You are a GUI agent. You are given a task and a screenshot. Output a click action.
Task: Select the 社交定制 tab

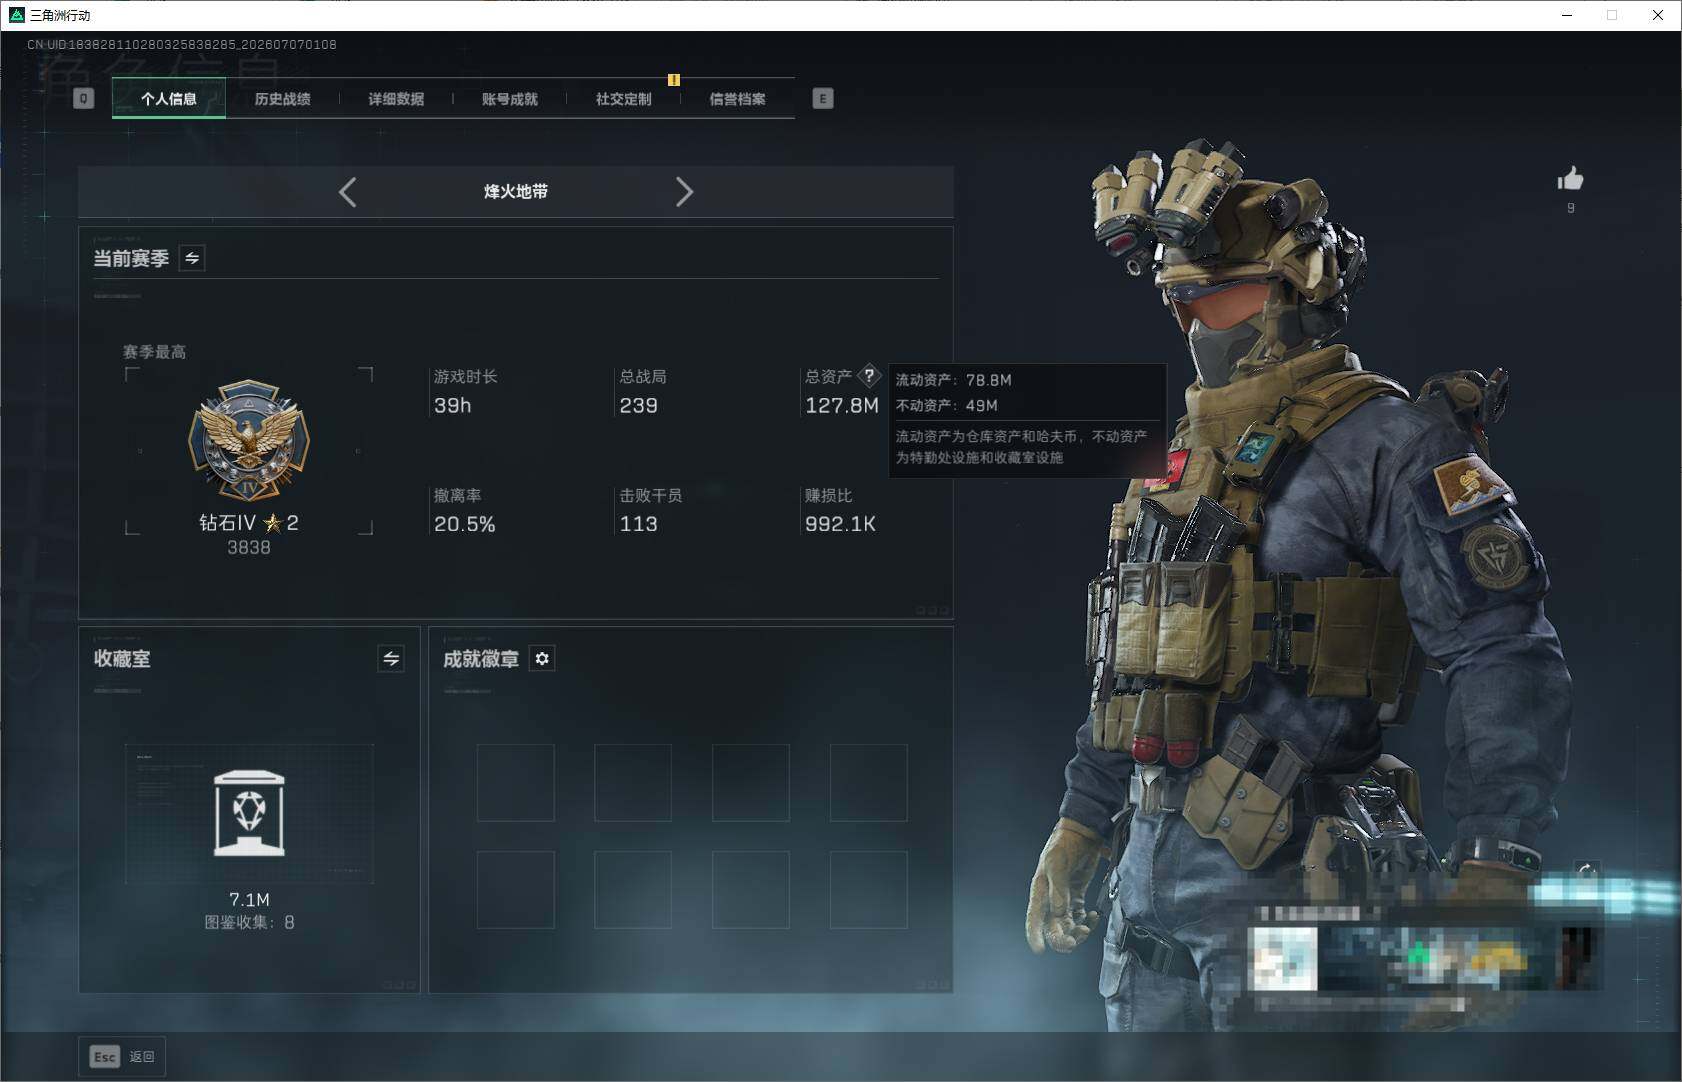(x=624, y=99)
